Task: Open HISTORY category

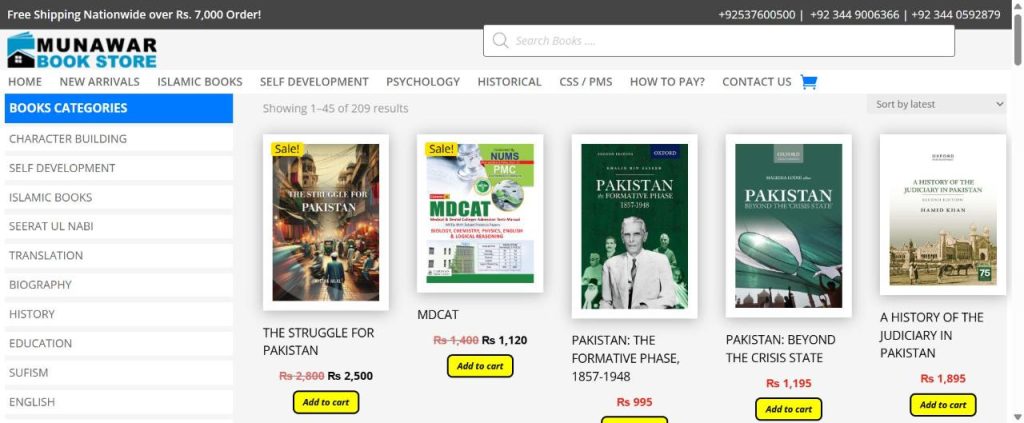Action: click(x=119, y=314)
